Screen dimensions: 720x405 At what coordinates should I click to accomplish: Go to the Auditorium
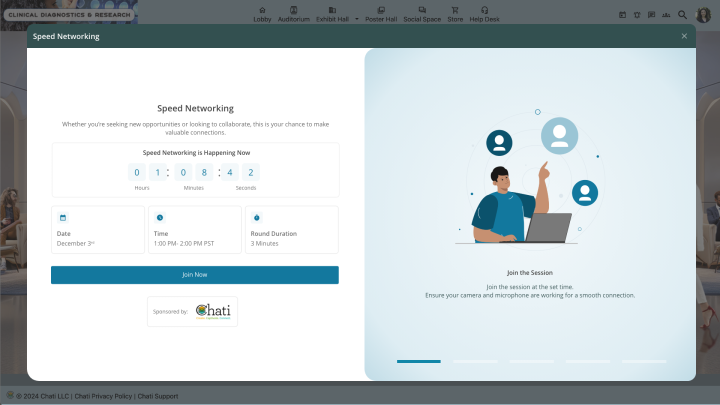293,14
